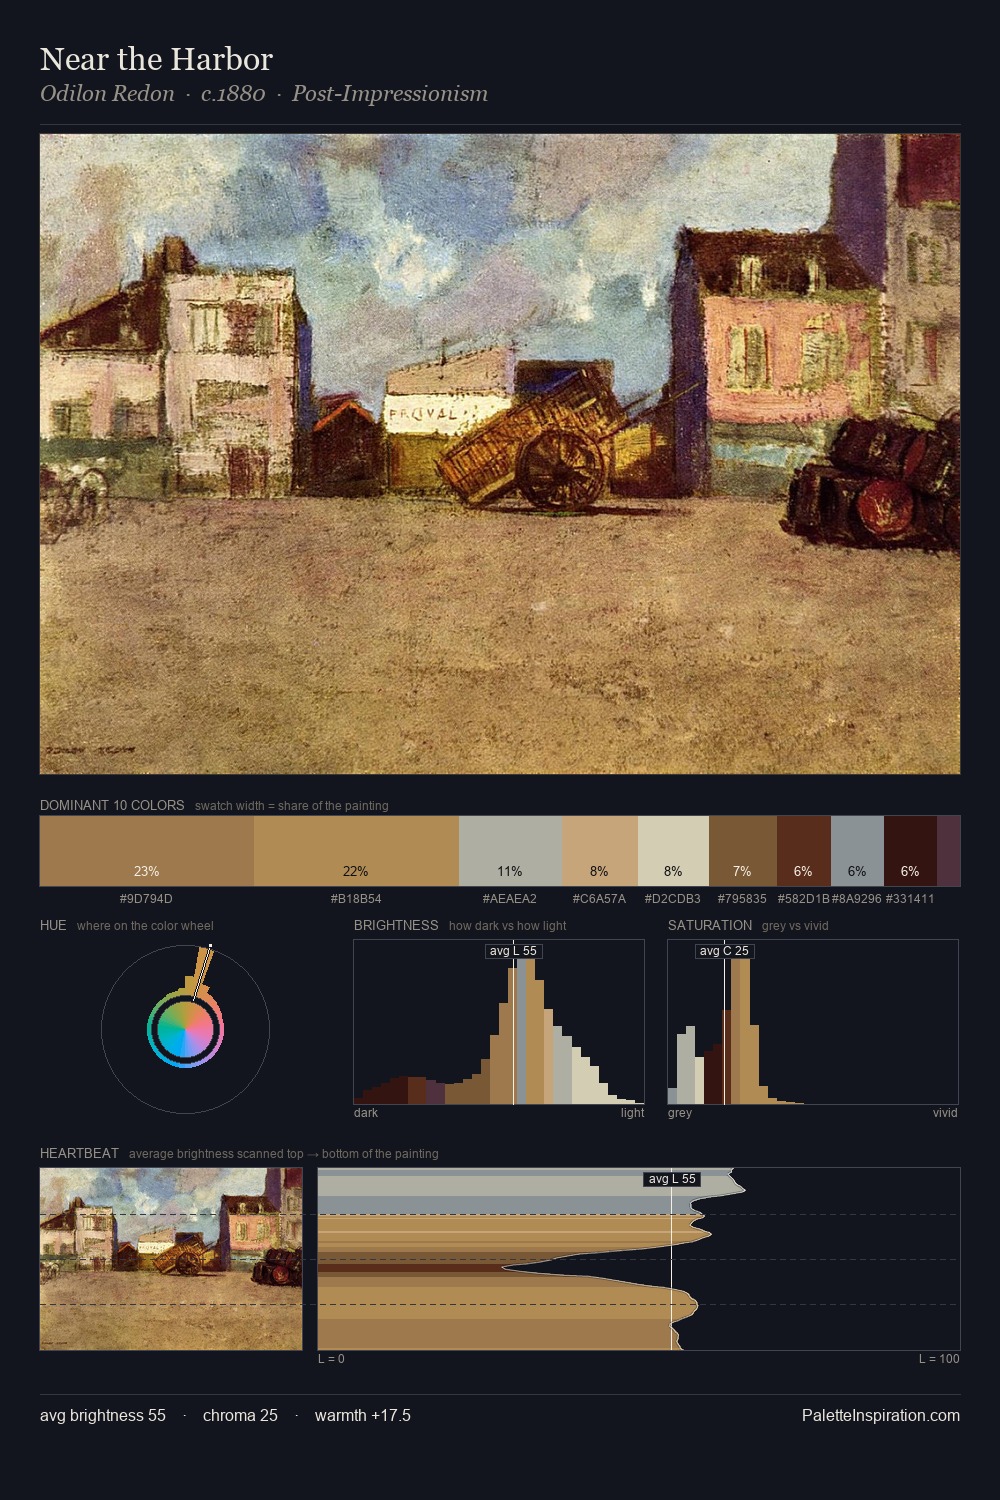The height and width of the screenshot is (1500, 1000).
Task: Click the 'L = 0' axis label
Action: pyautogui.click(x=331, y=1359)
